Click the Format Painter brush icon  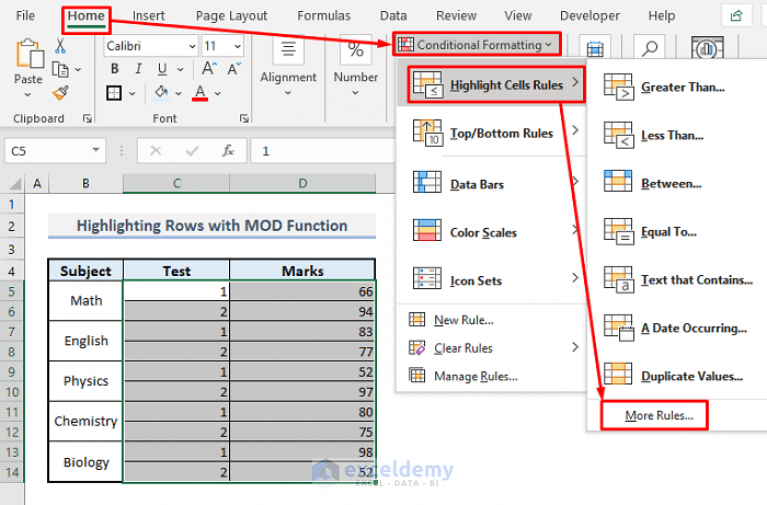click(61, 93)
